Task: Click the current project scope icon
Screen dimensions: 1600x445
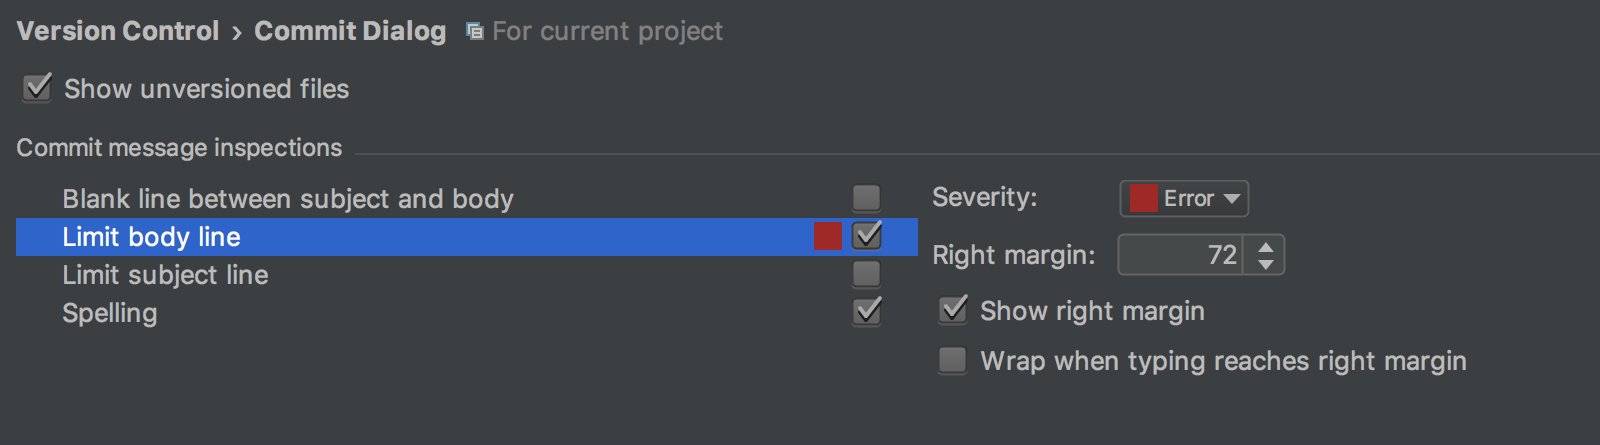Action: 475,32
